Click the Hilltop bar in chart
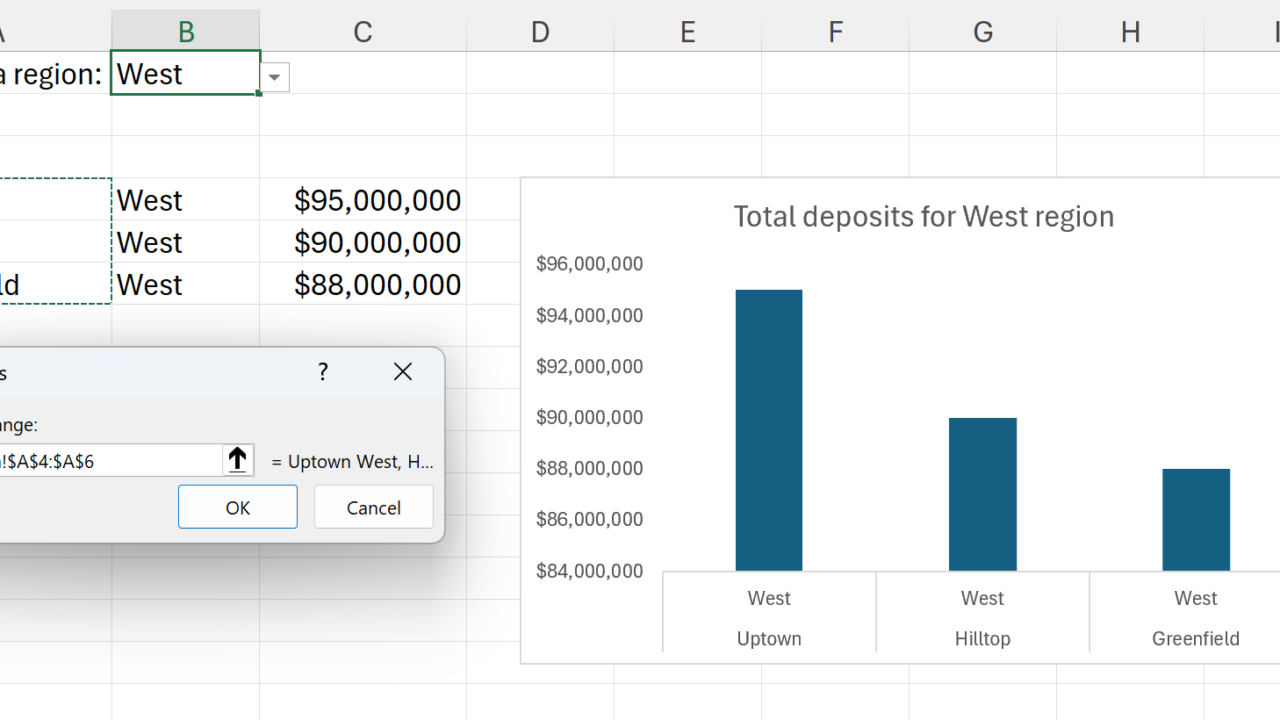Image resolution: width=1280 pixels, height=720 pixels. pyautogui.click(x=982, y=494)
